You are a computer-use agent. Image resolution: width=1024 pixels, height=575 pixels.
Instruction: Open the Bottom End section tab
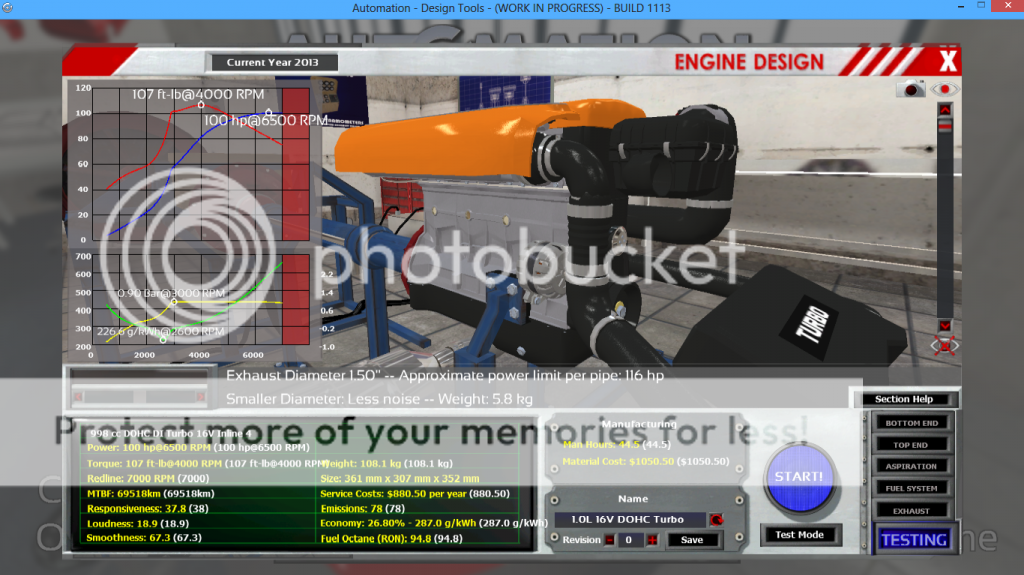tap(912, 423)
